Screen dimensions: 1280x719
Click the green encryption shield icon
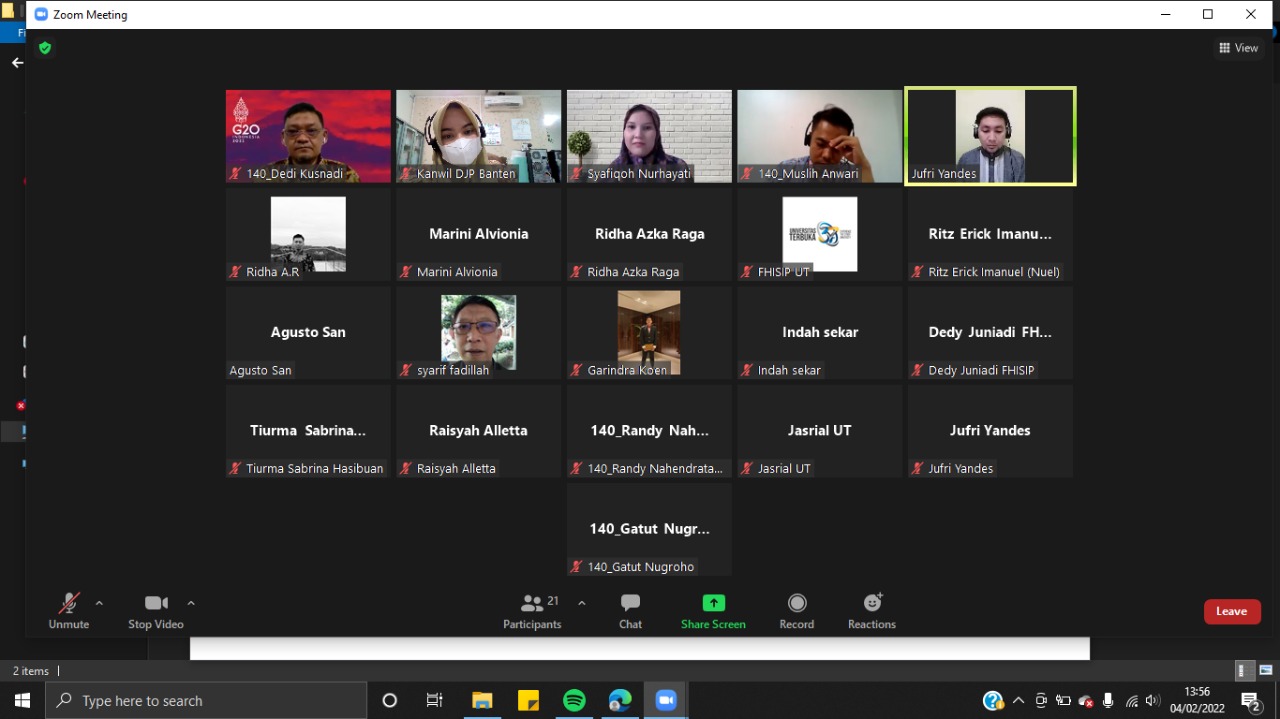point(44,48)
